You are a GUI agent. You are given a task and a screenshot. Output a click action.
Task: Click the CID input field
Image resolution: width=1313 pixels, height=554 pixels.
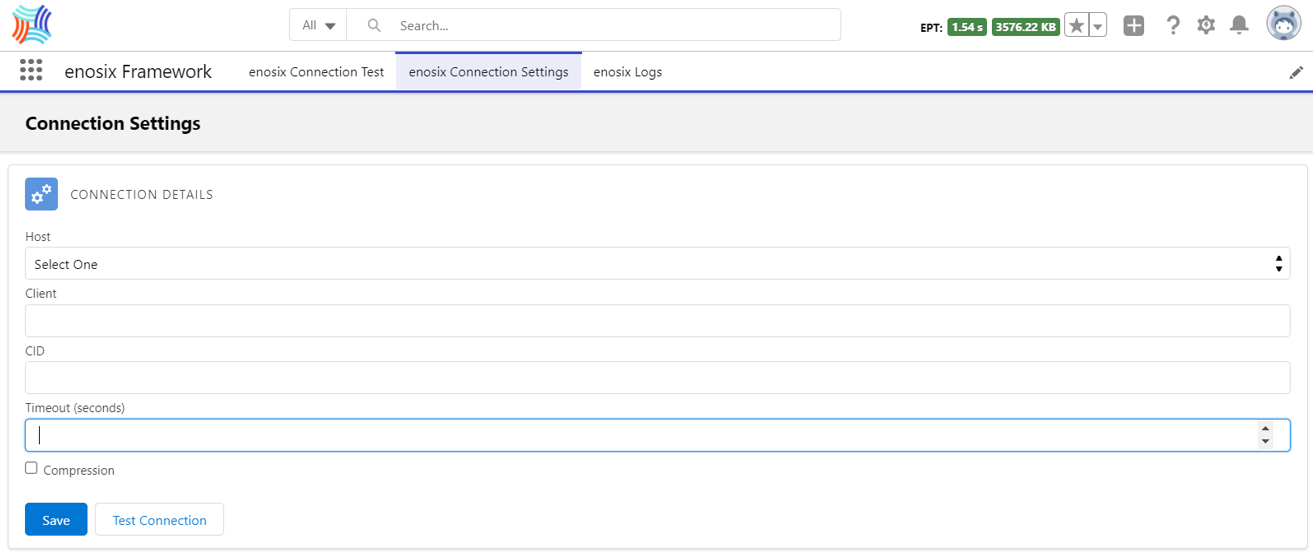(657, 378)
